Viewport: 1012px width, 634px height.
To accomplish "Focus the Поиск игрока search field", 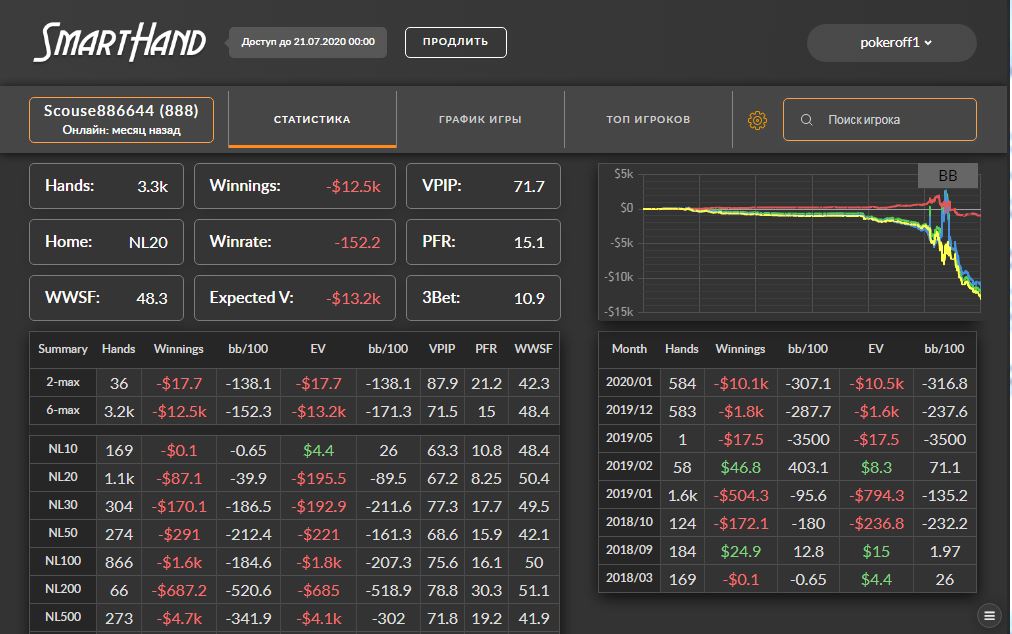I will [x=890, y=120].
